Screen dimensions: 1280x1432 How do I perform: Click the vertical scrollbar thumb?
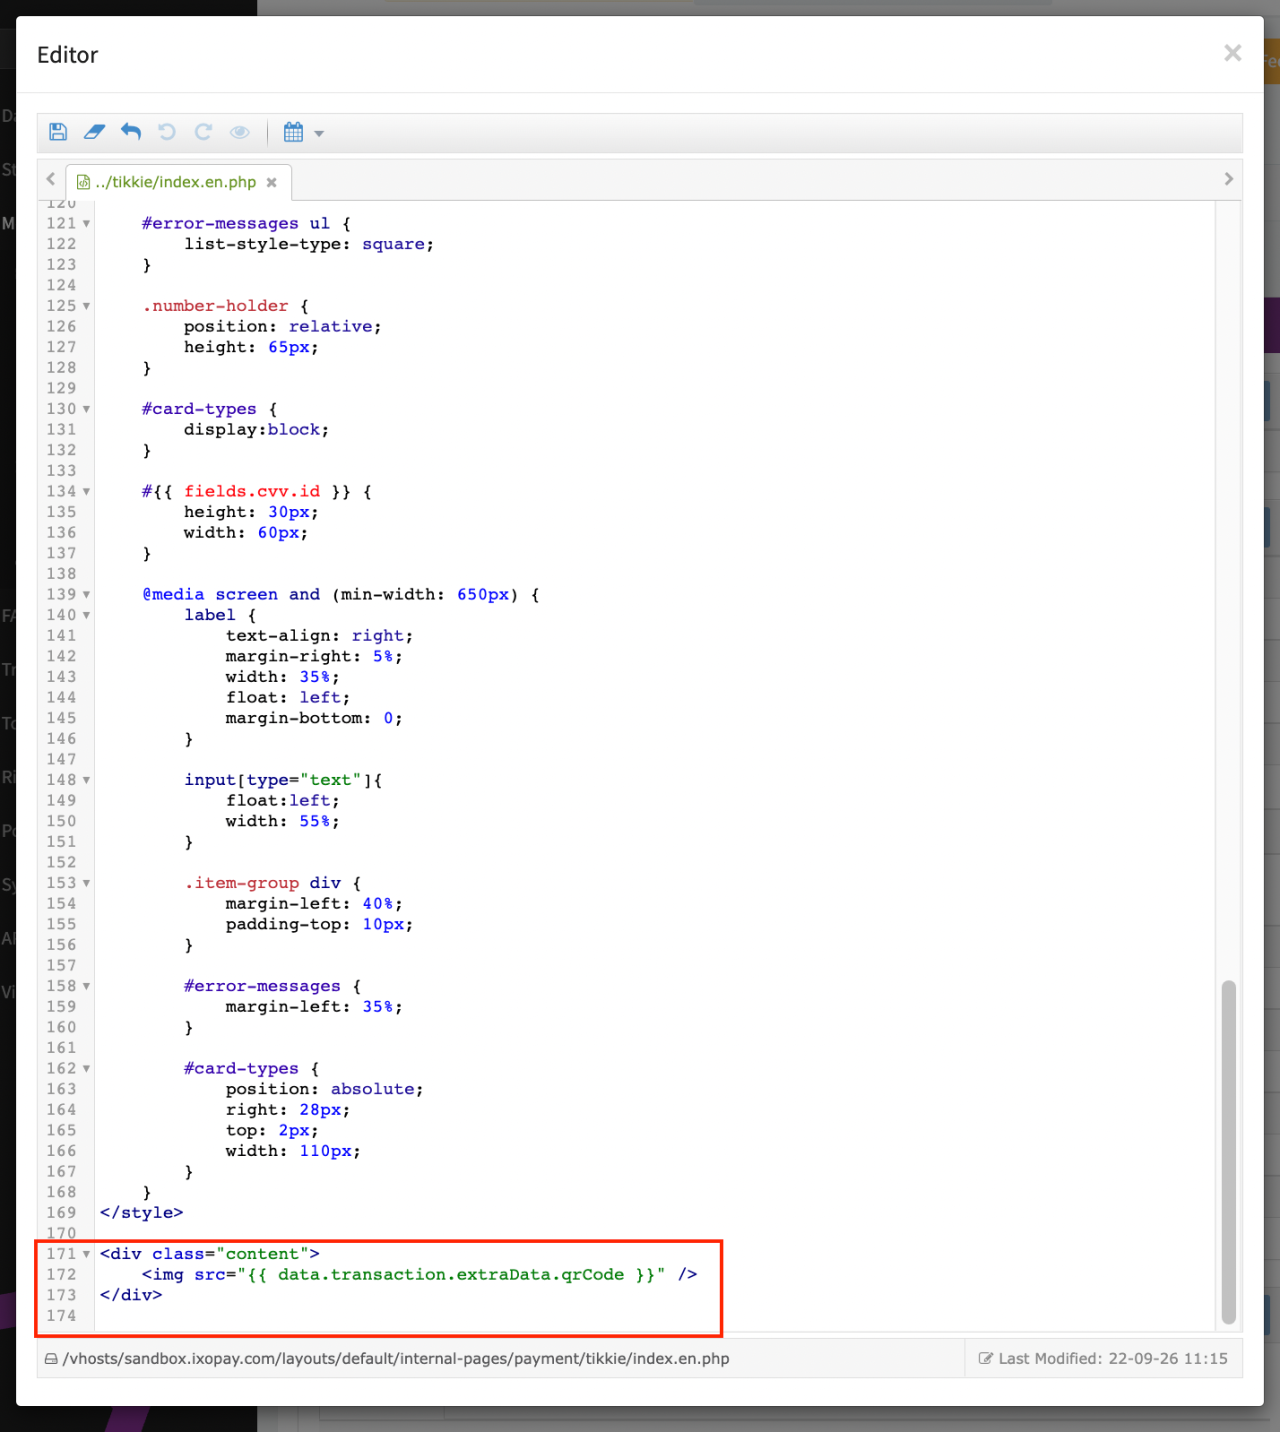click(1228, 1150)
